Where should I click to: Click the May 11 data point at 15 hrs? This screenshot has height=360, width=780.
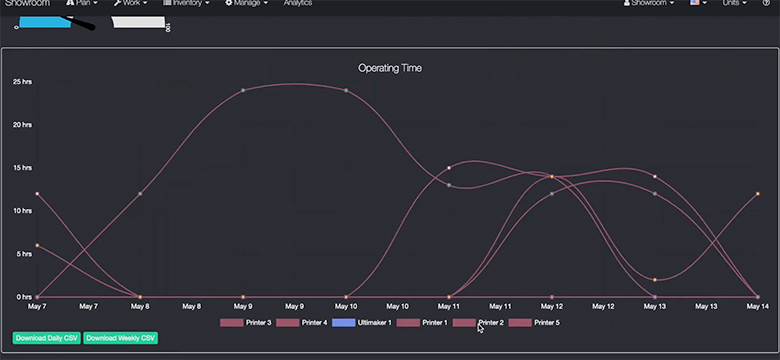449,168
